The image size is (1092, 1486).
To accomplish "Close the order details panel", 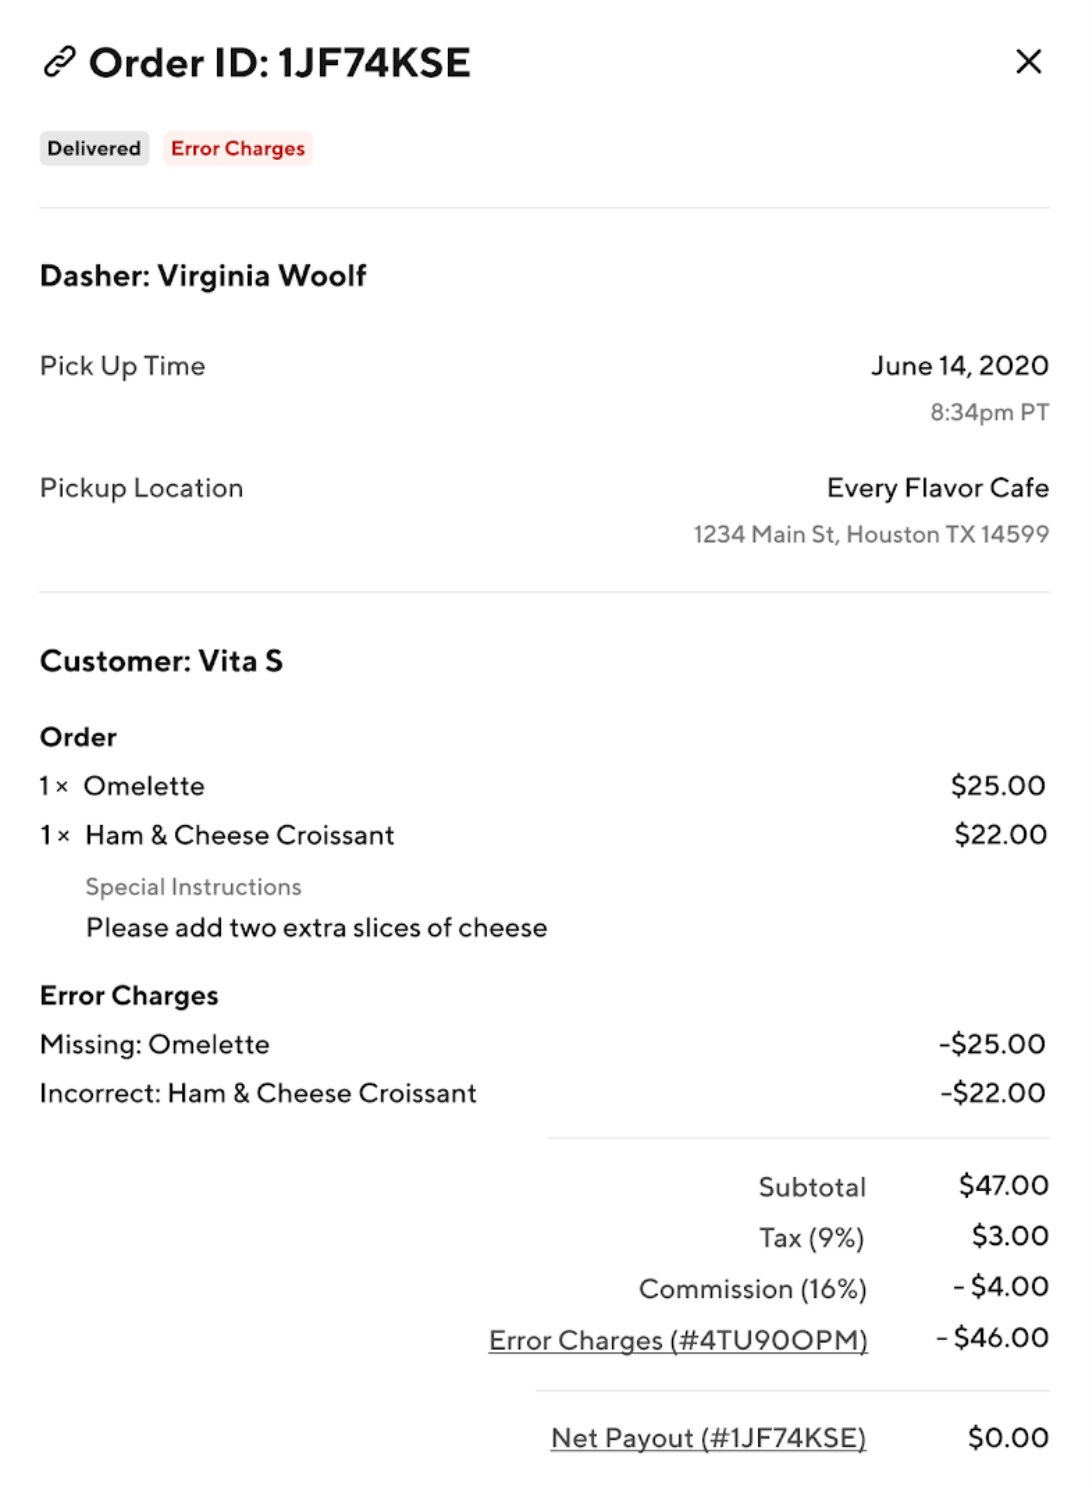I will (1028, 62).
